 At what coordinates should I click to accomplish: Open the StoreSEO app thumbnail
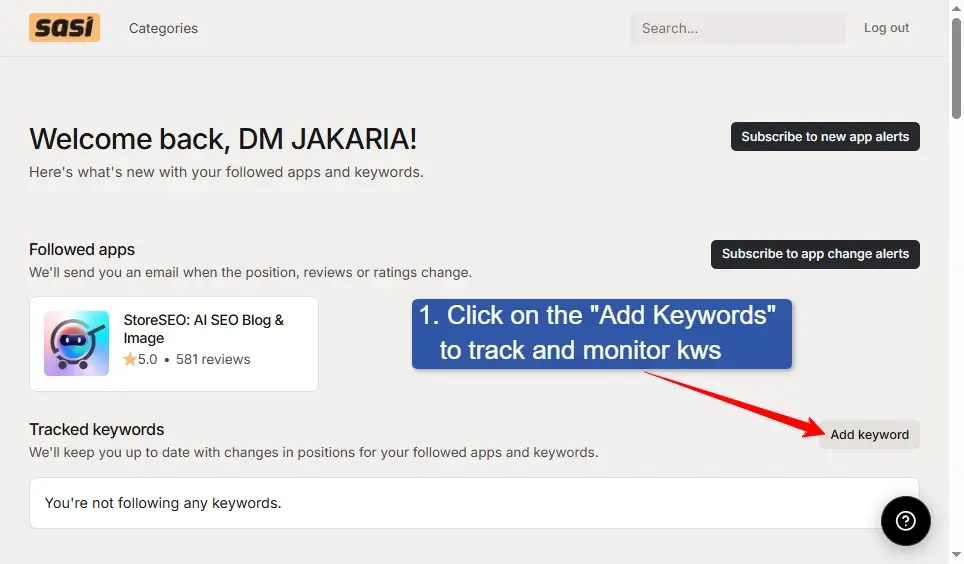coord(76,343)
